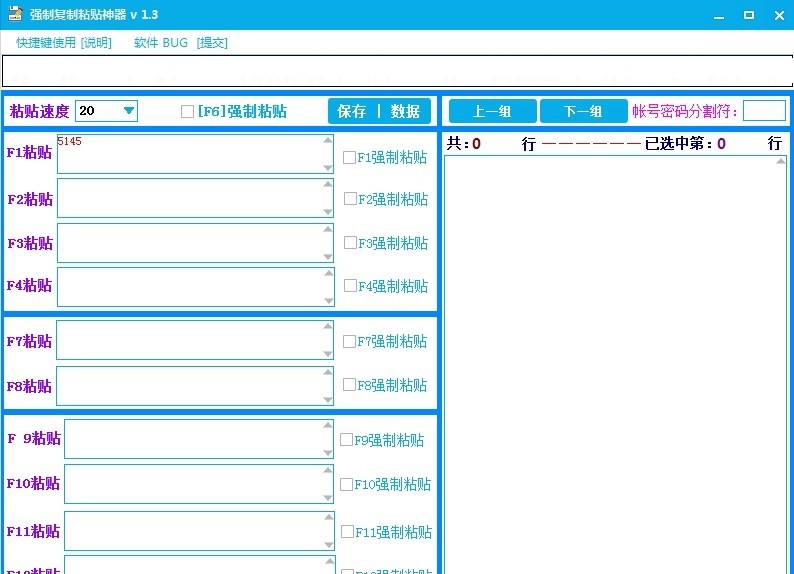Go to previous group with 上一组
This screenshot has height=574, width=794.
coord(492,111)
